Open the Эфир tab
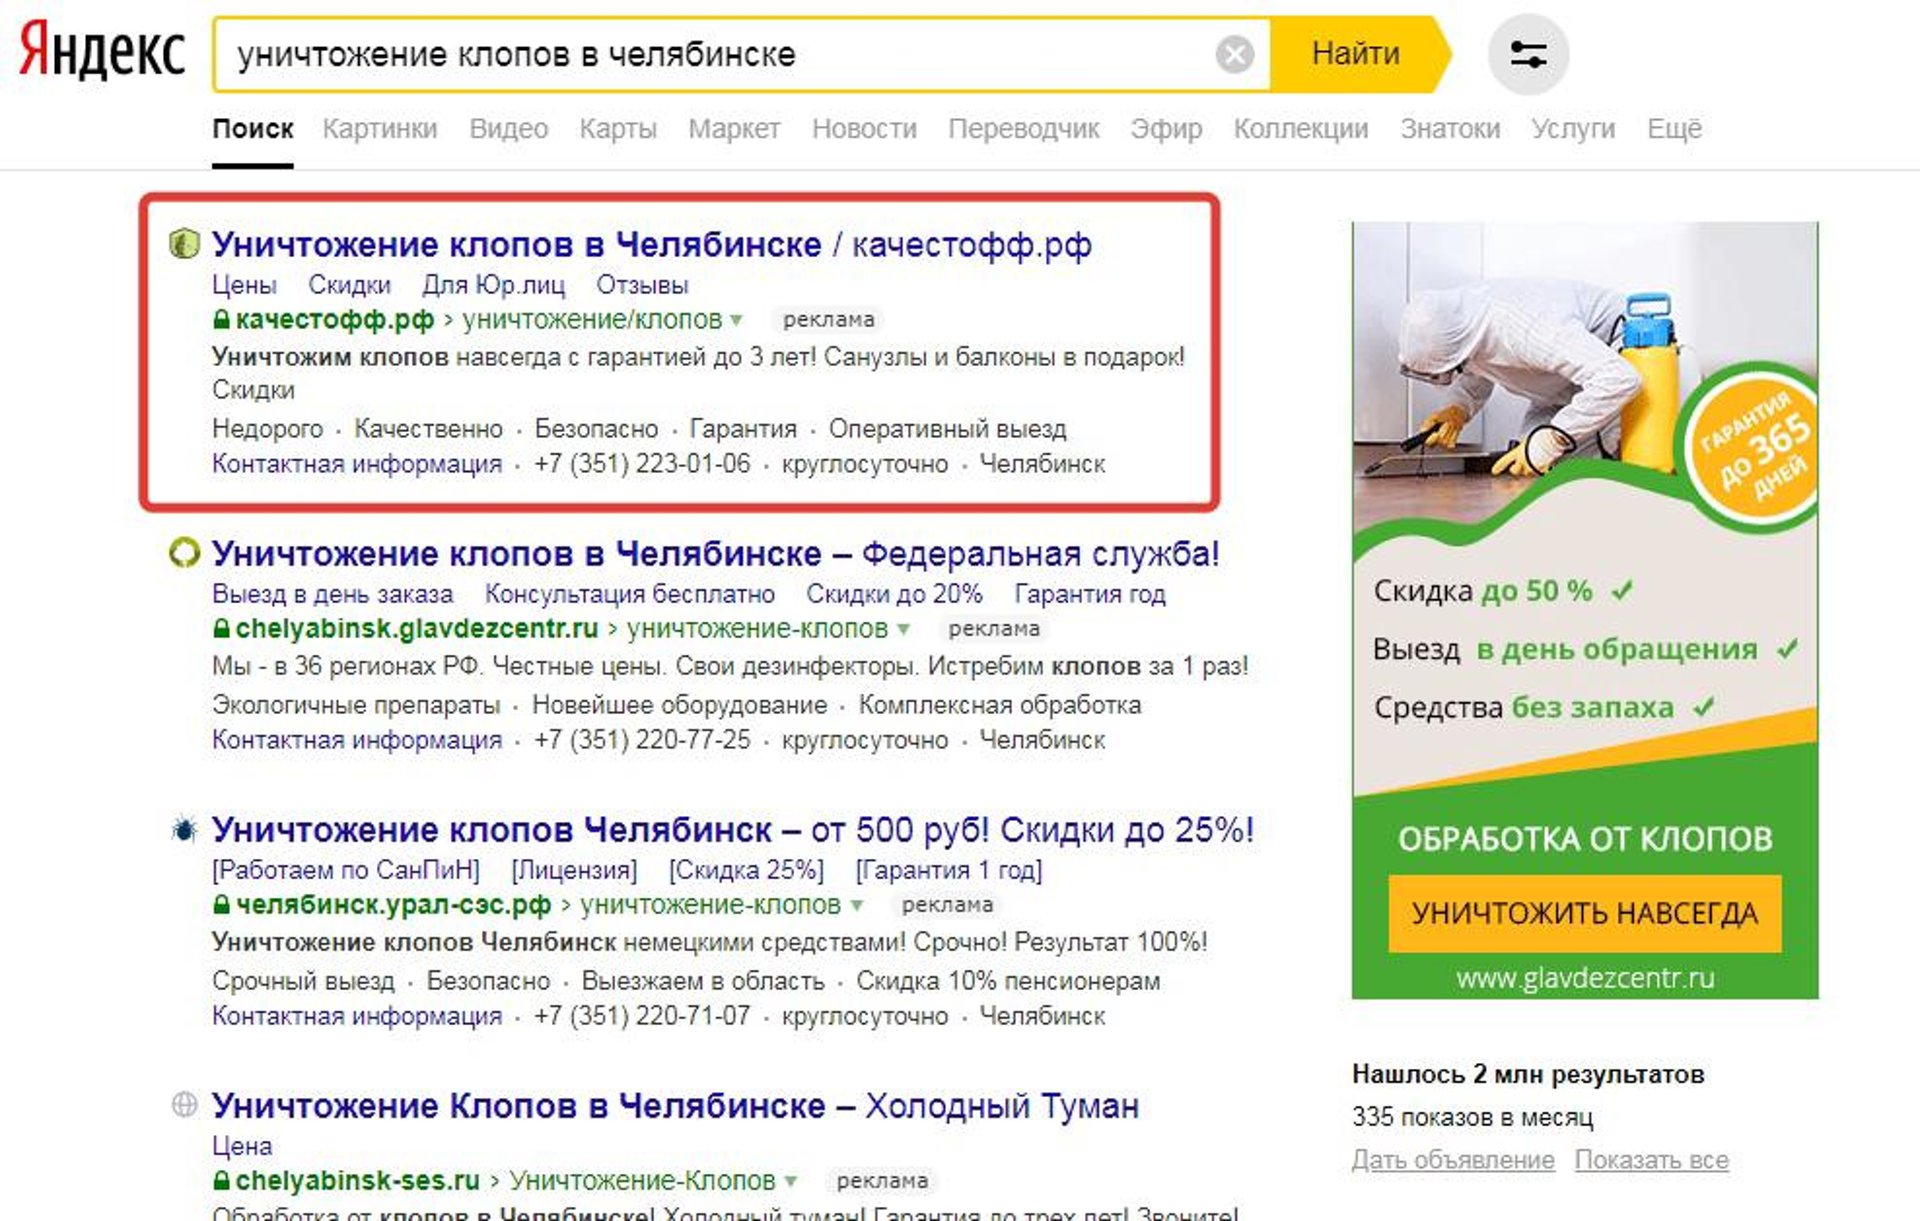 [1166, 129]
